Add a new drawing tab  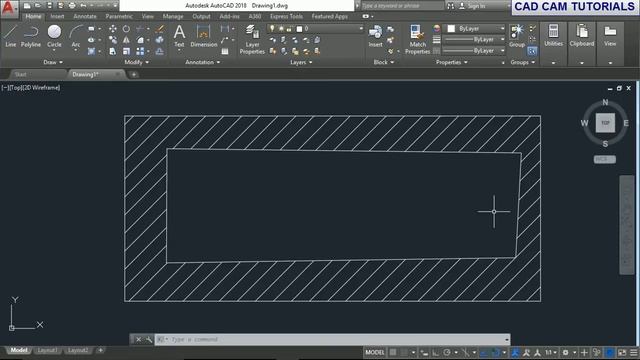coord(133,74)
